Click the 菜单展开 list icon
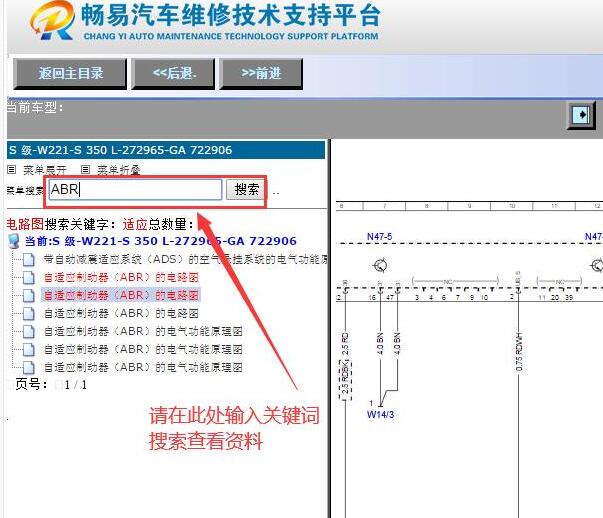Viewport: 603px width, 518px height. coord(12,169)
